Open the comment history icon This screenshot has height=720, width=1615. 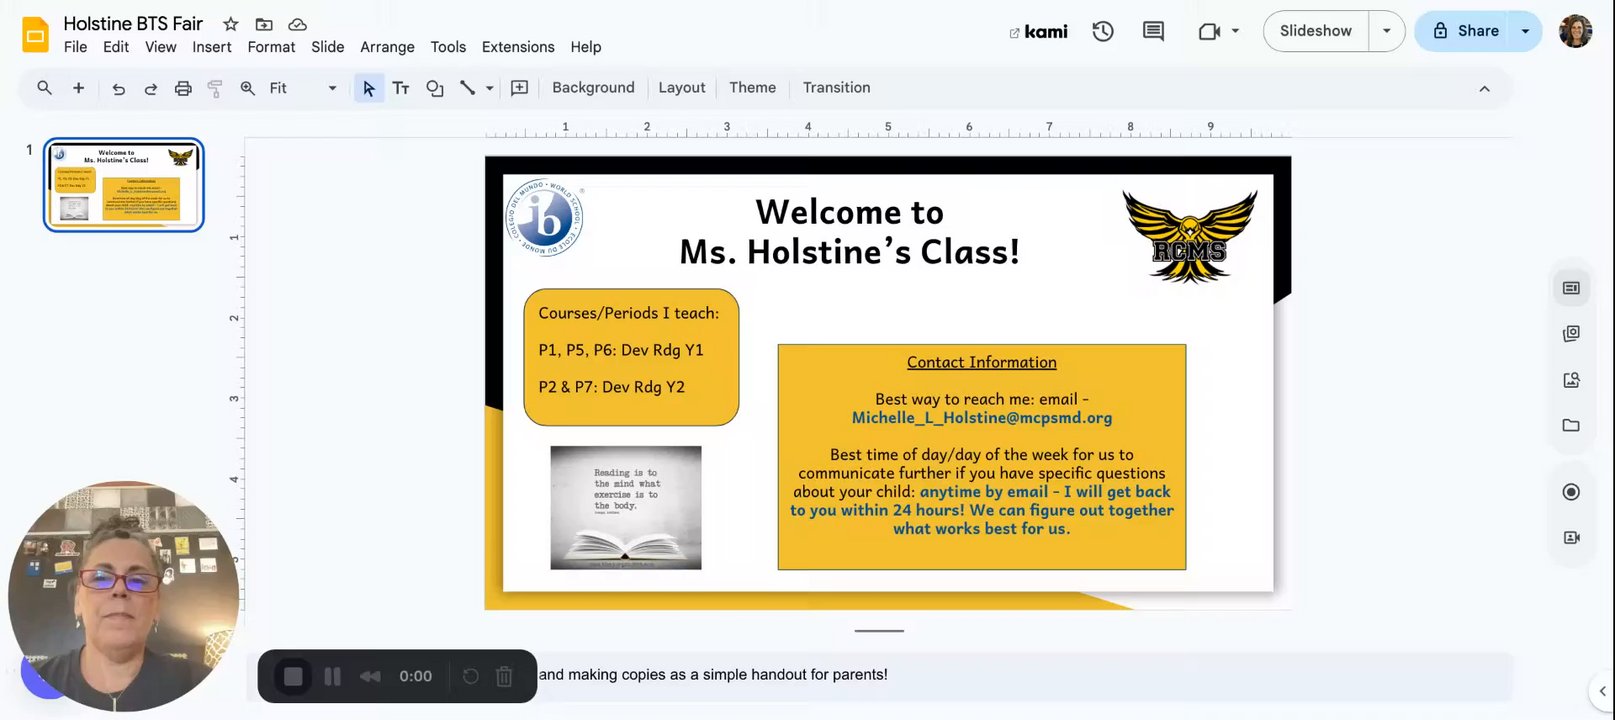(1153, 31)
